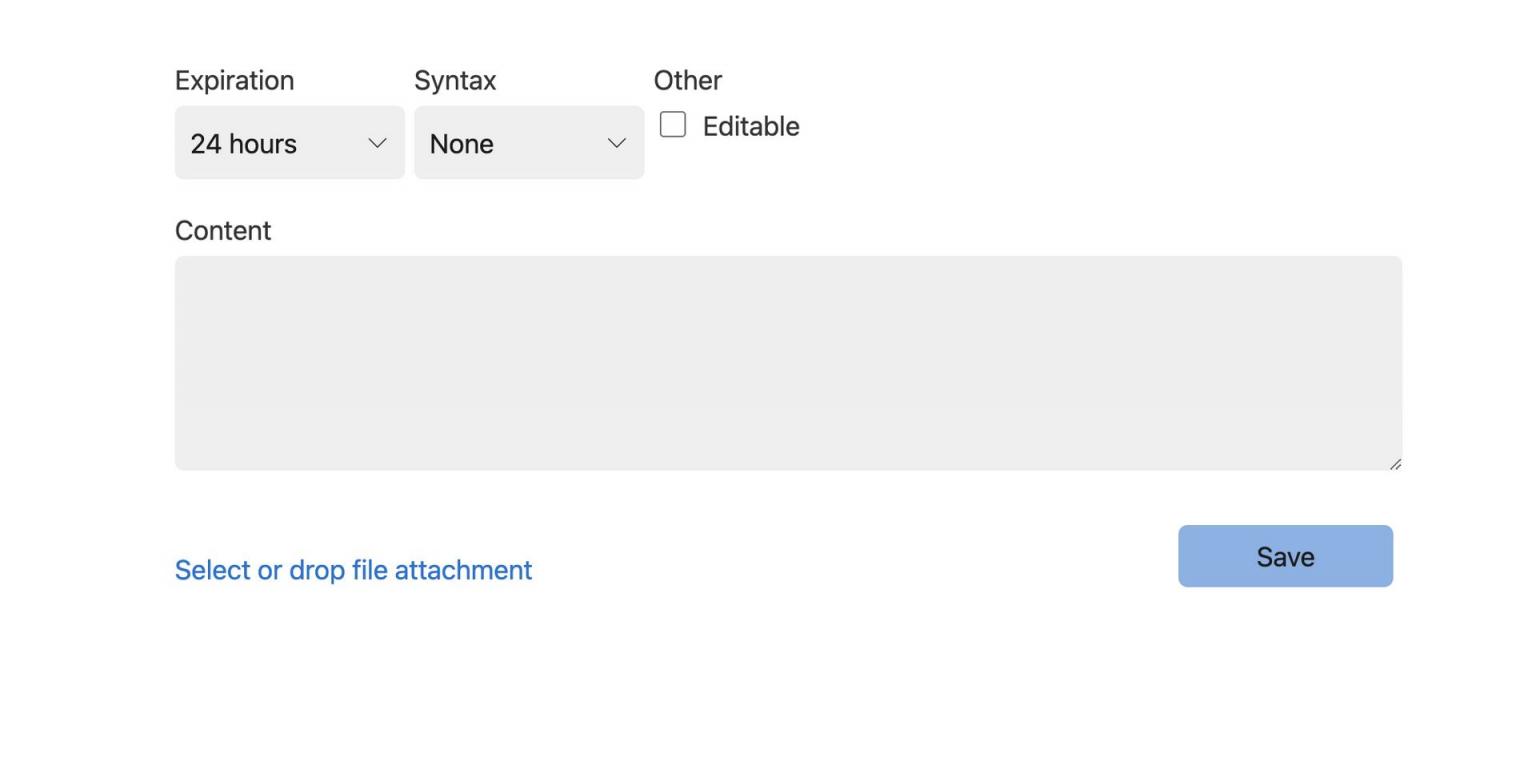
Task: Click the Content field label
Action: (223, 231)
